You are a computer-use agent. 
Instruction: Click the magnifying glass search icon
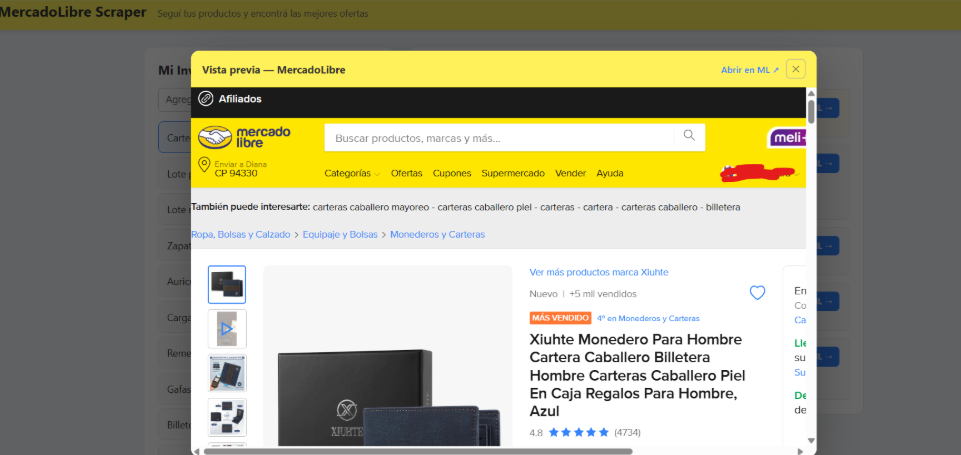pyautogui.click(x=689, y=136)
